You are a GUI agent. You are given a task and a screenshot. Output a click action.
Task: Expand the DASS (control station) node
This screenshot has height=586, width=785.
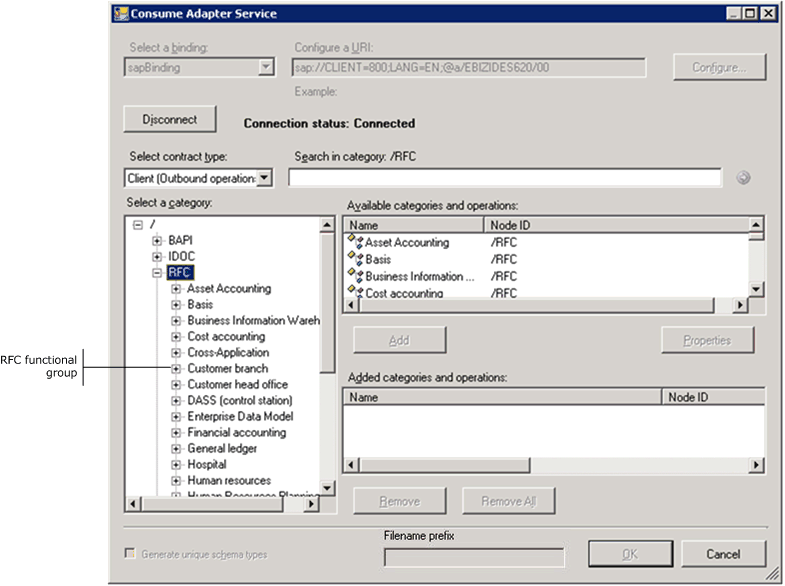pos(176,401)
